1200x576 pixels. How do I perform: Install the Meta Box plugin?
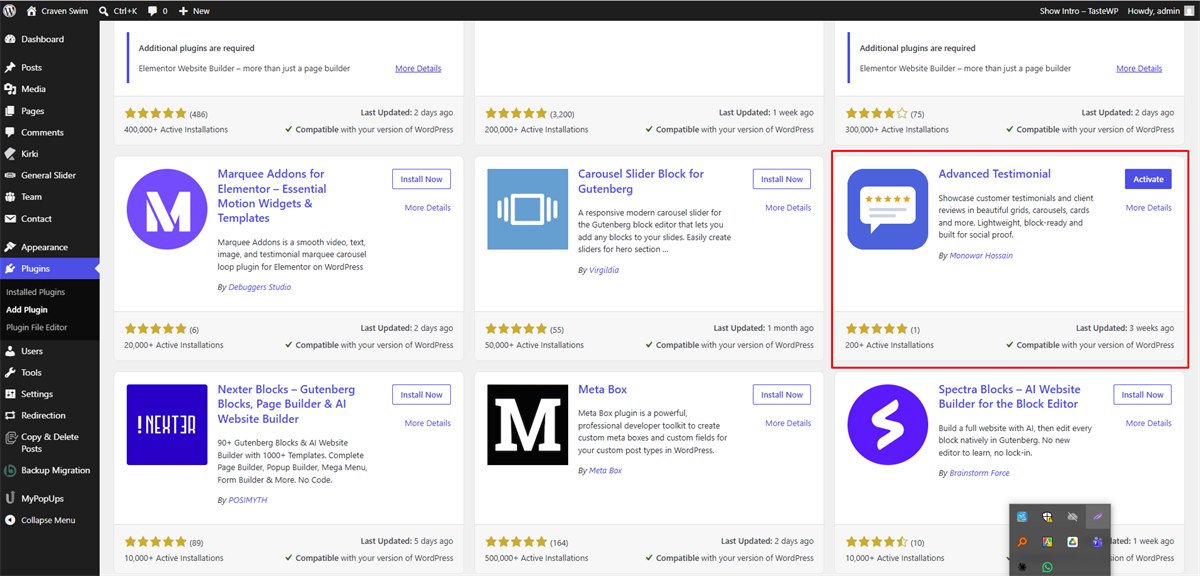(x=782, y=395)
